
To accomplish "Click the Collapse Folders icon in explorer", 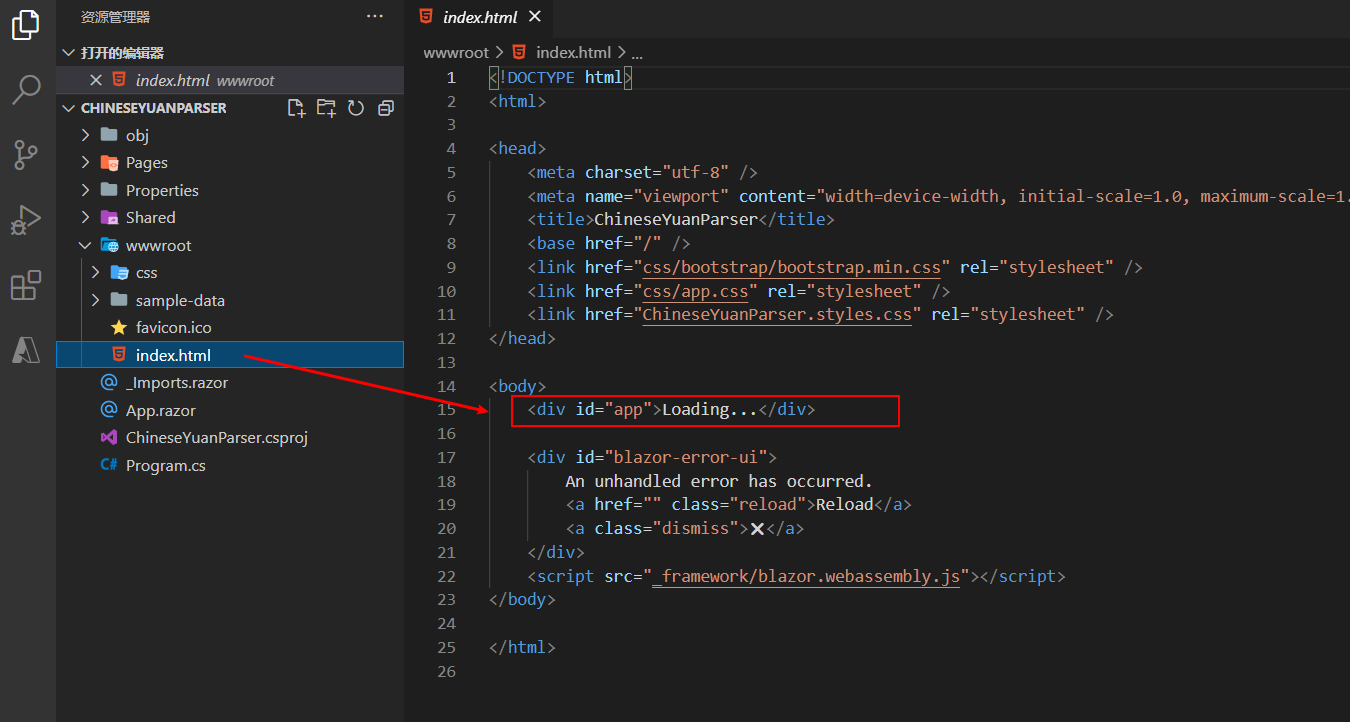I will (x=386, y=108).
